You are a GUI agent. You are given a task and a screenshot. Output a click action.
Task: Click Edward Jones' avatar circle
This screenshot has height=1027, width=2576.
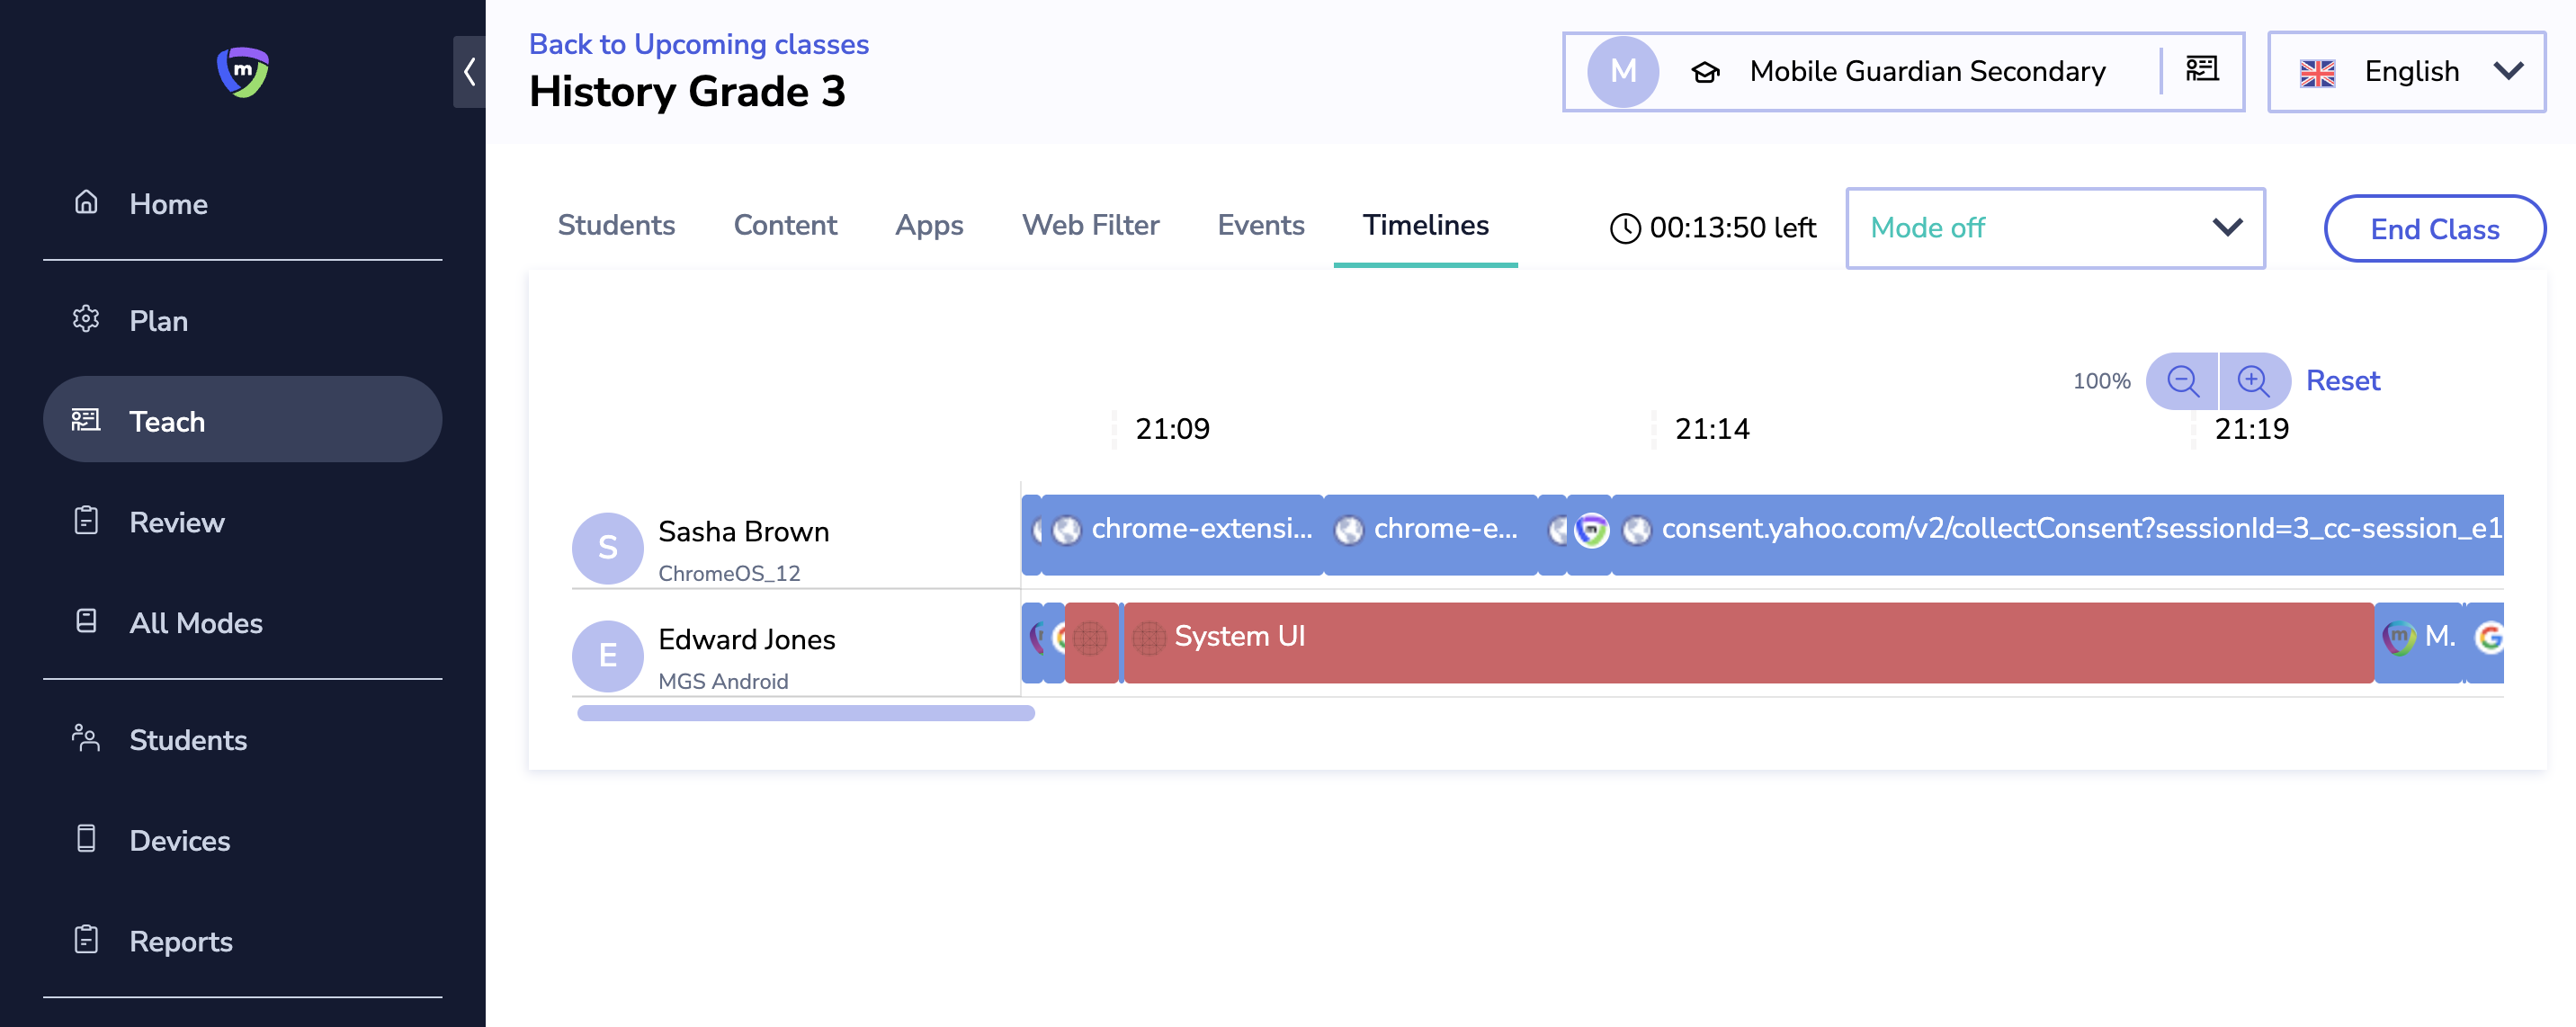[x=607, y=656]
